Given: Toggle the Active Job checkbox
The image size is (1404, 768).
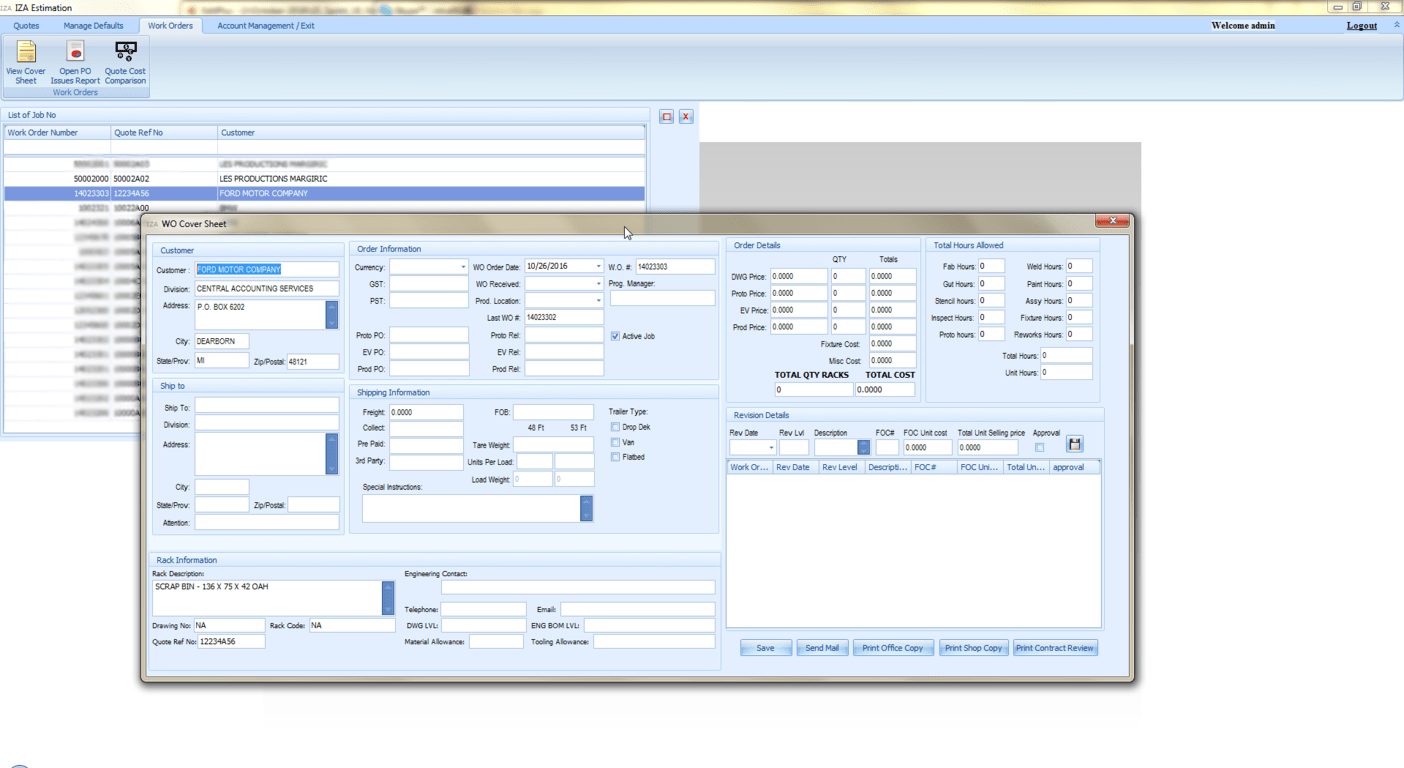Looking at the screenshot, I should click(x=615, y=337).
